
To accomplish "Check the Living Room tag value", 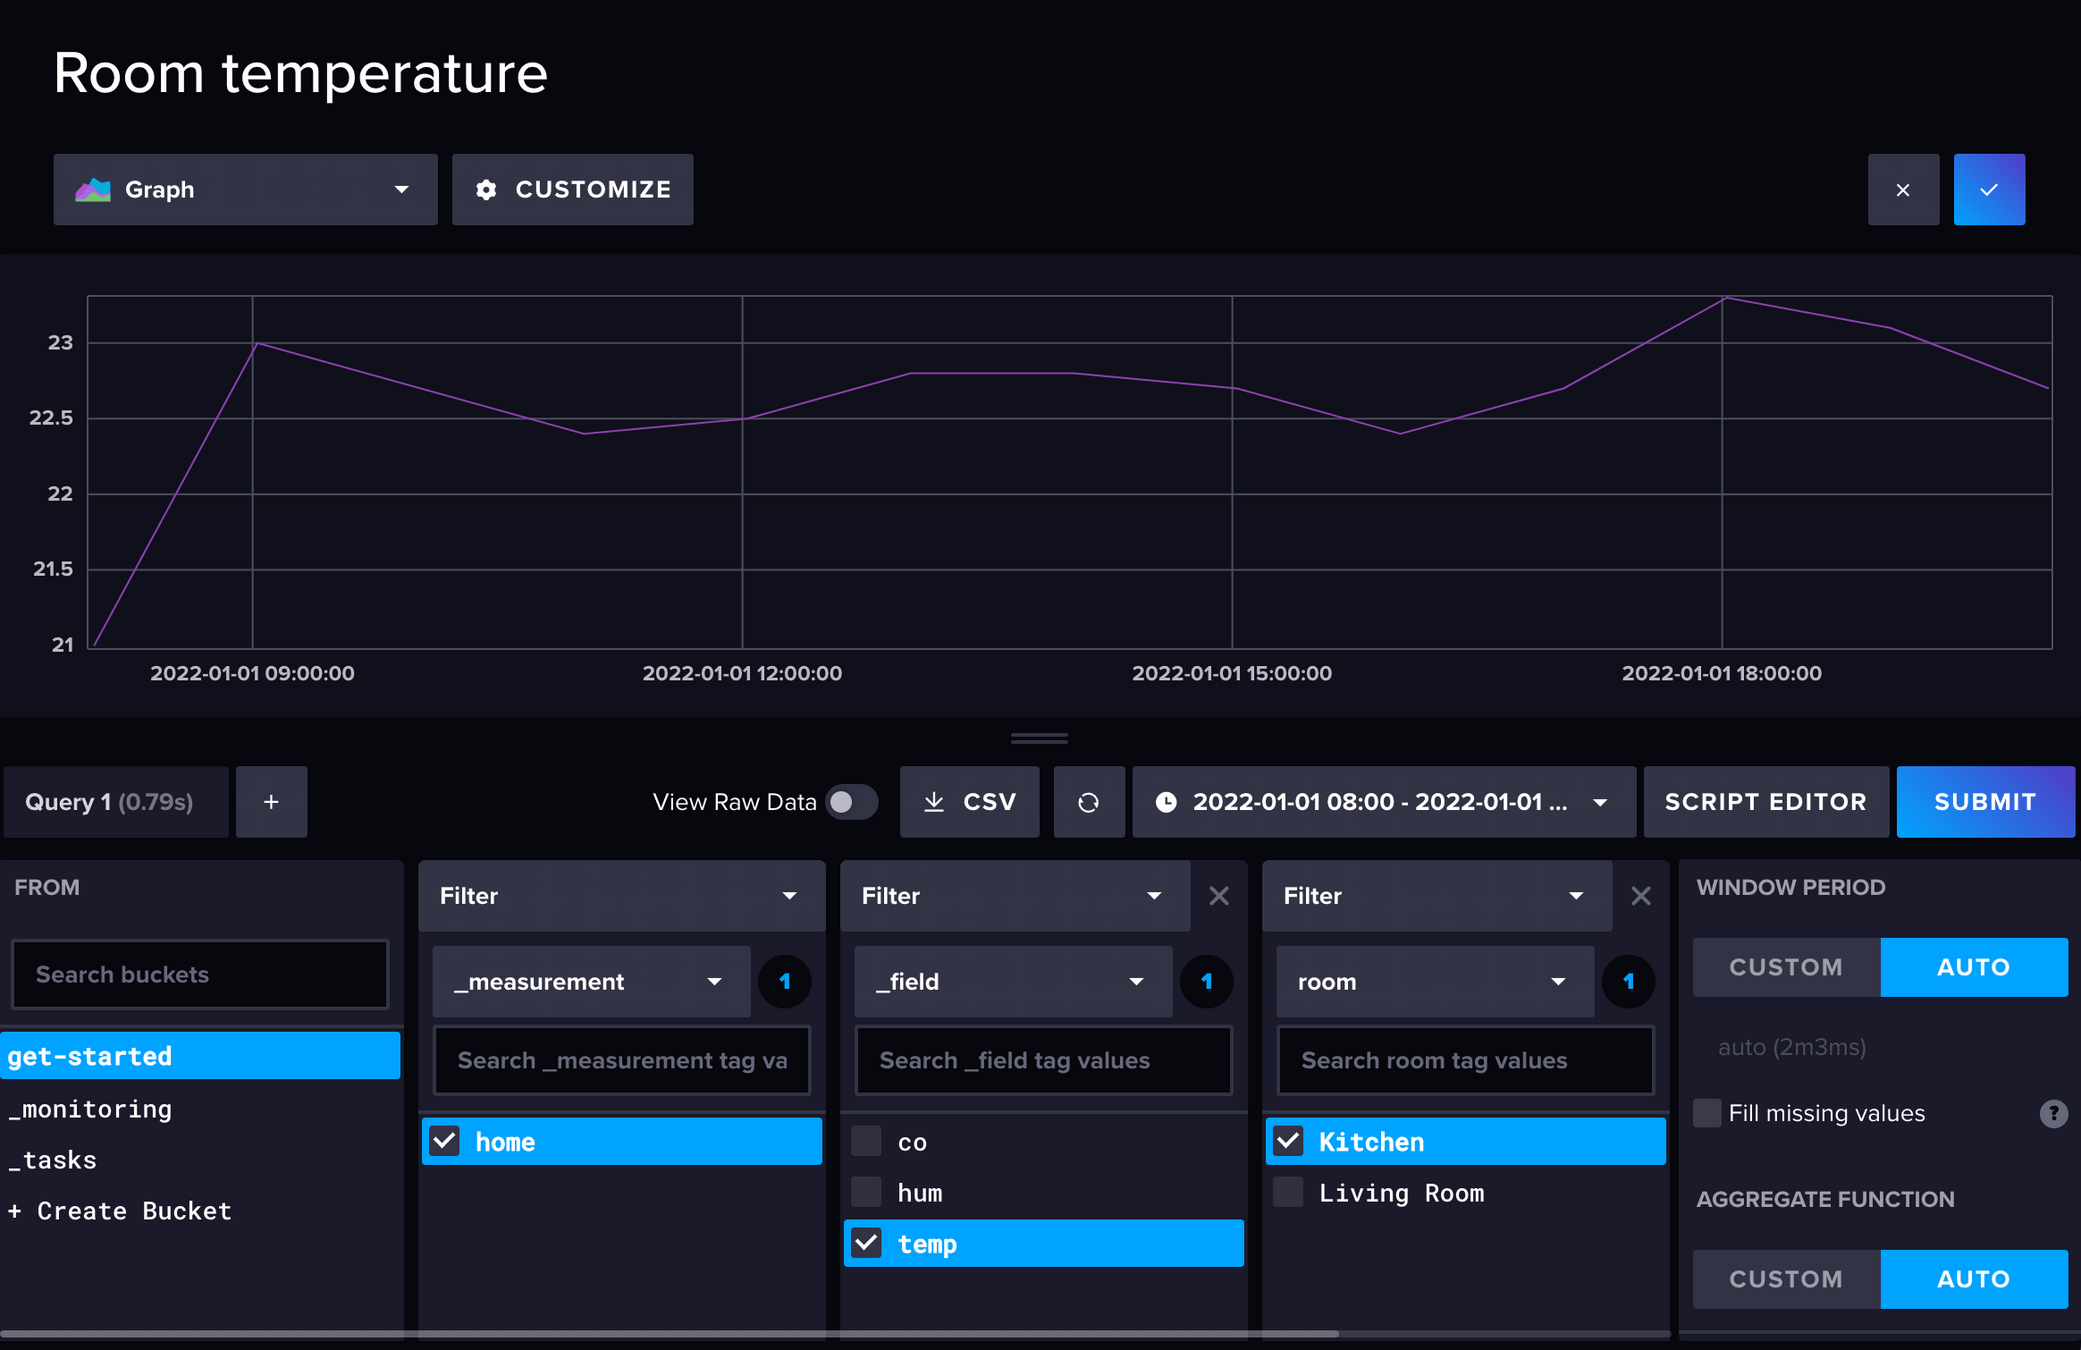I will 1289,1192.
